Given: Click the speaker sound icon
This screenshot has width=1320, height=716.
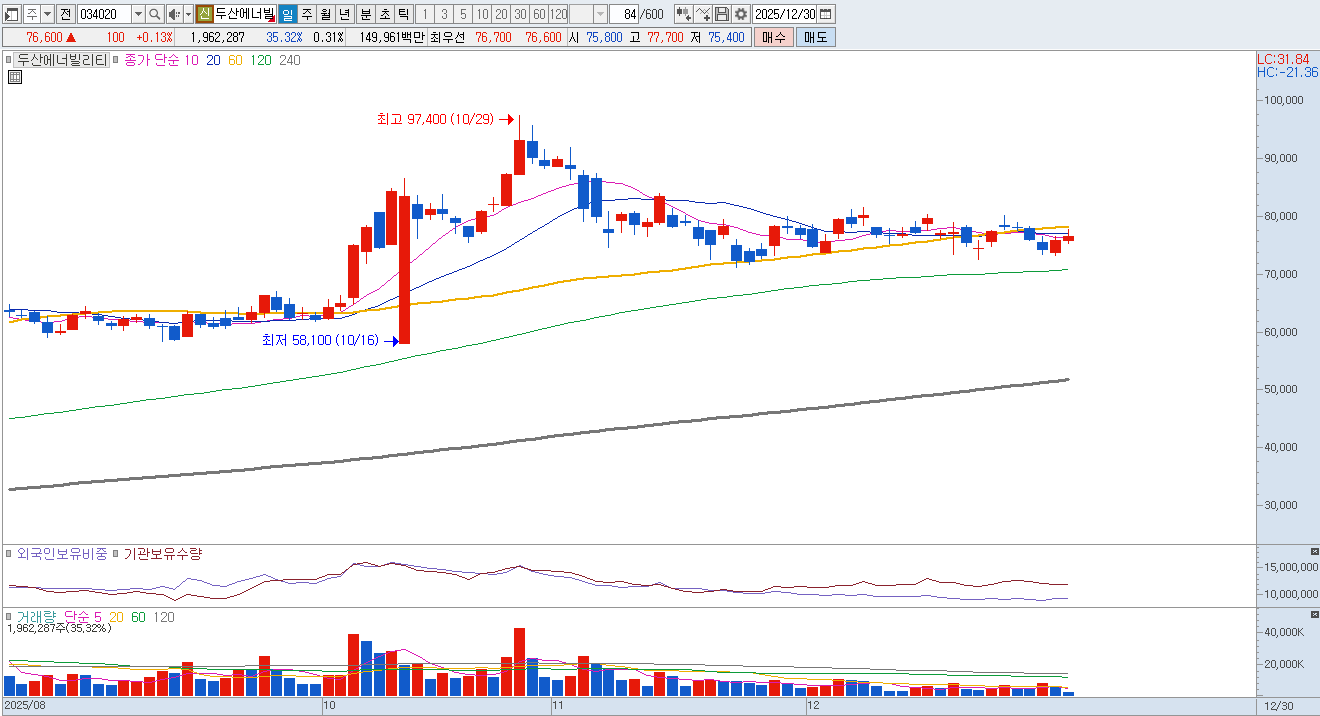Looking at the screenshot, I should 174,14.
